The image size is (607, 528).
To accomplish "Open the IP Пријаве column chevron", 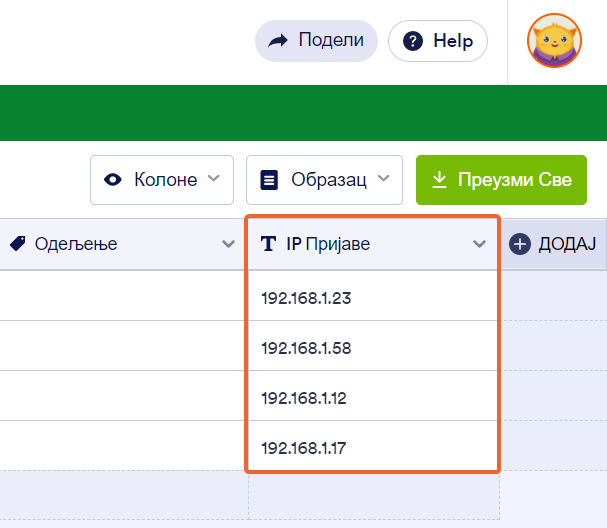I will (479, 244).
